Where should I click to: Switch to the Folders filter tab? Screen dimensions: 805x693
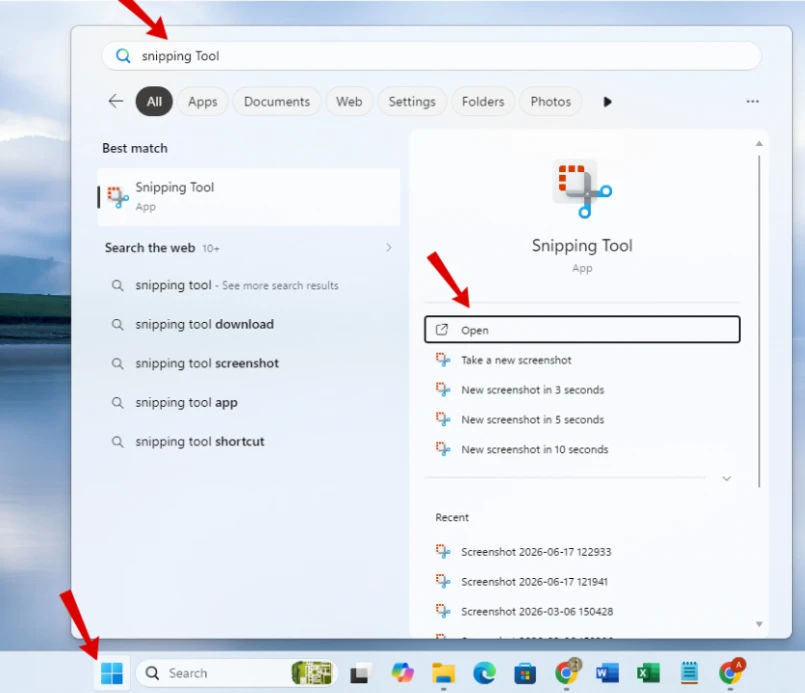coord(483,102)
